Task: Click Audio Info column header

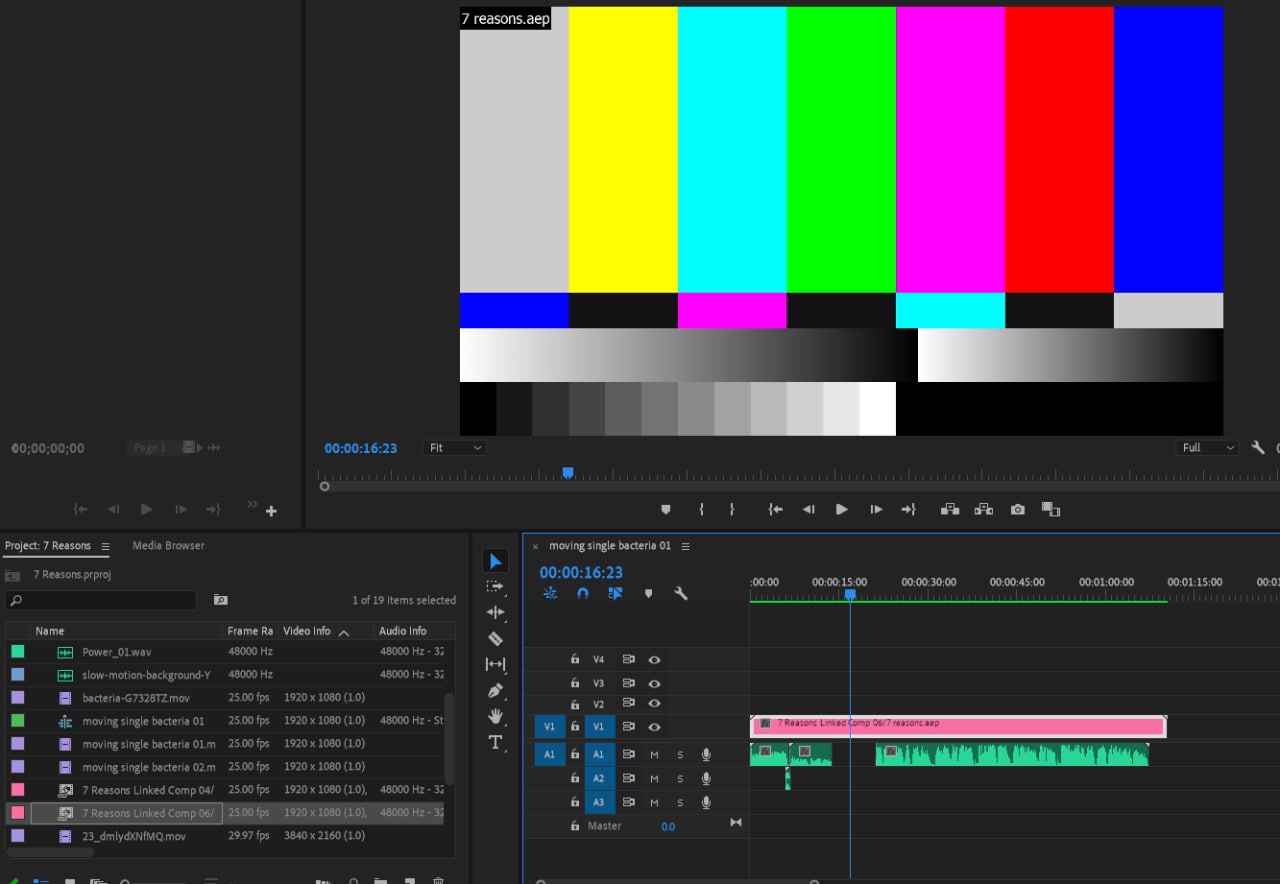Action: (x=403, y=631)
